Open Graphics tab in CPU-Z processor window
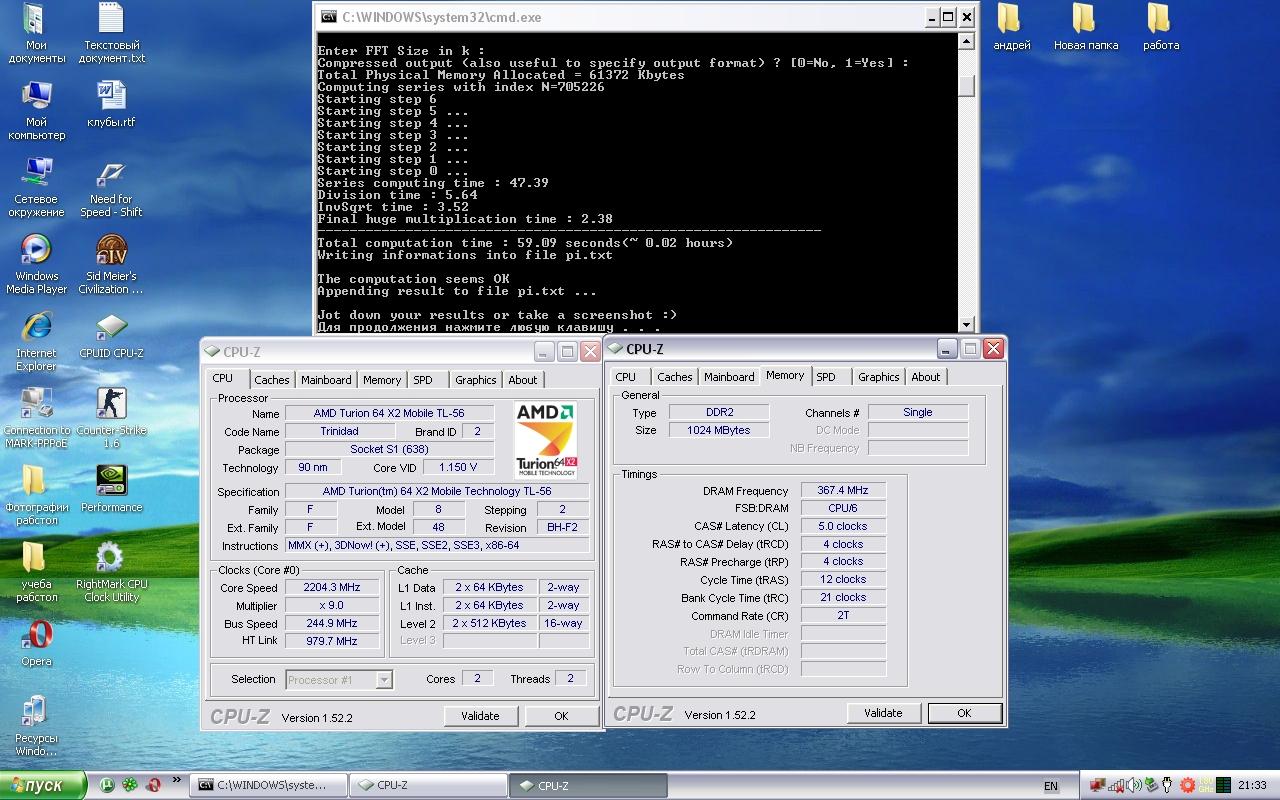This screenshot has width=1280, height=800. (475, 380)
